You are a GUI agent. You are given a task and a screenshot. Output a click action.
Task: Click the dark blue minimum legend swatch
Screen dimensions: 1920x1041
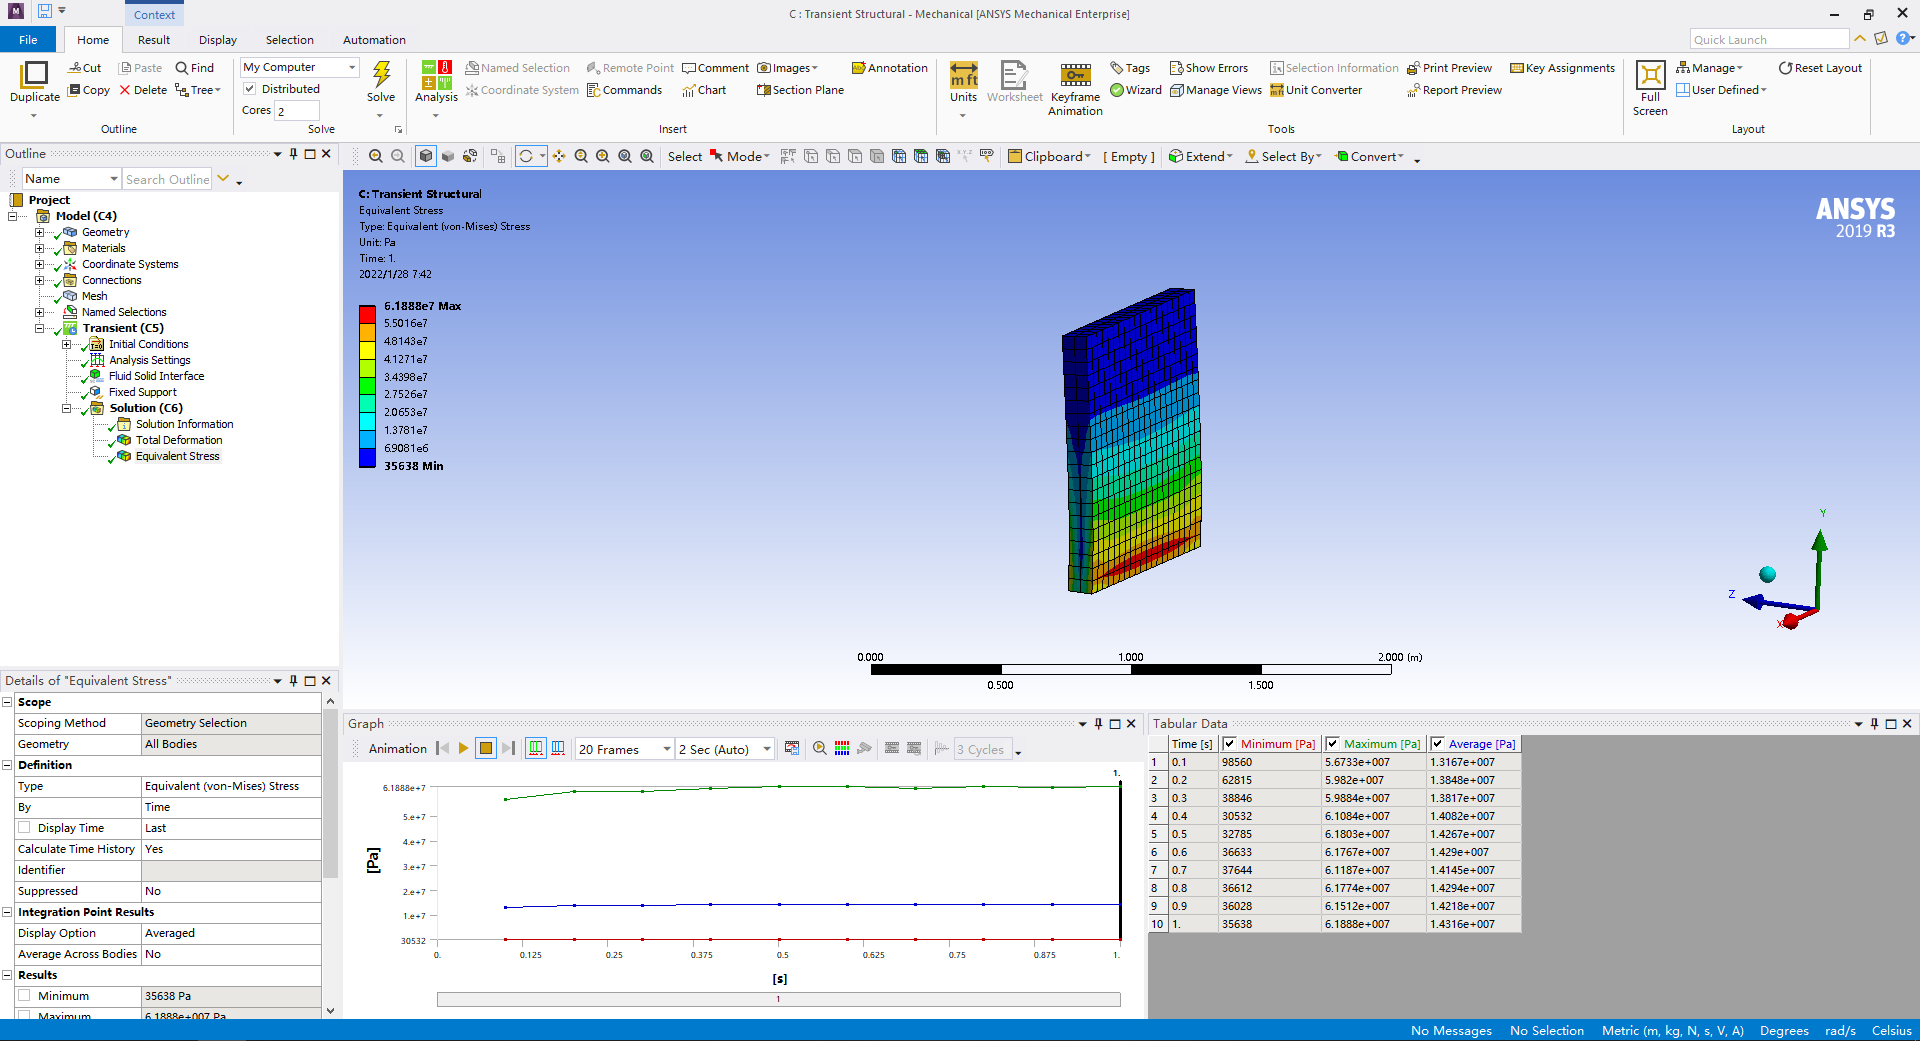pos(367,457)
